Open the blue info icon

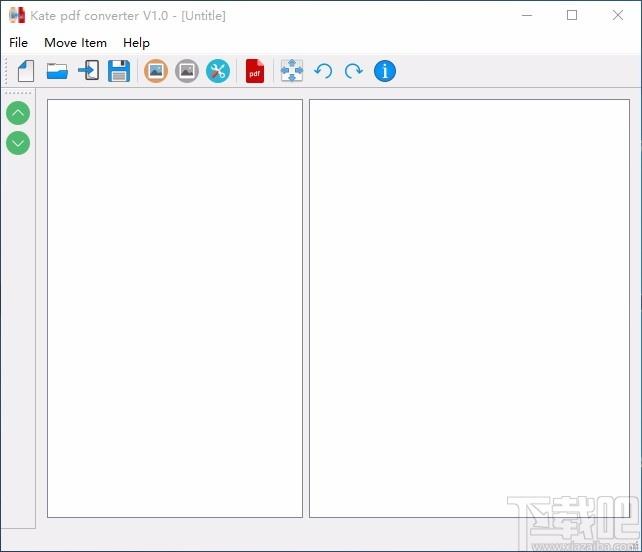pyautogui.click(x=385, y=71)
